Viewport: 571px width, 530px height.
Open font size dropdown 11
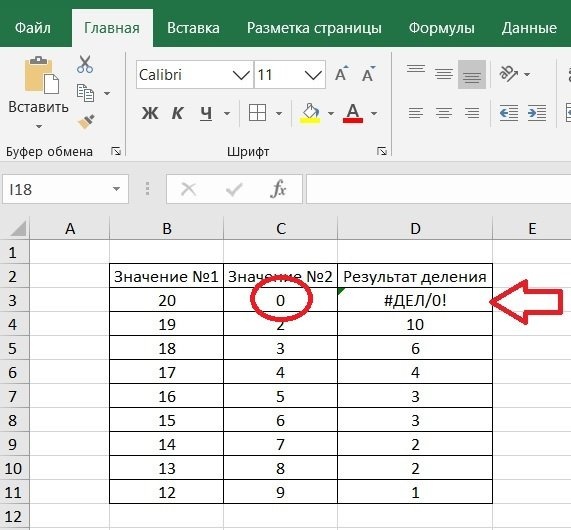click(313, 75)
